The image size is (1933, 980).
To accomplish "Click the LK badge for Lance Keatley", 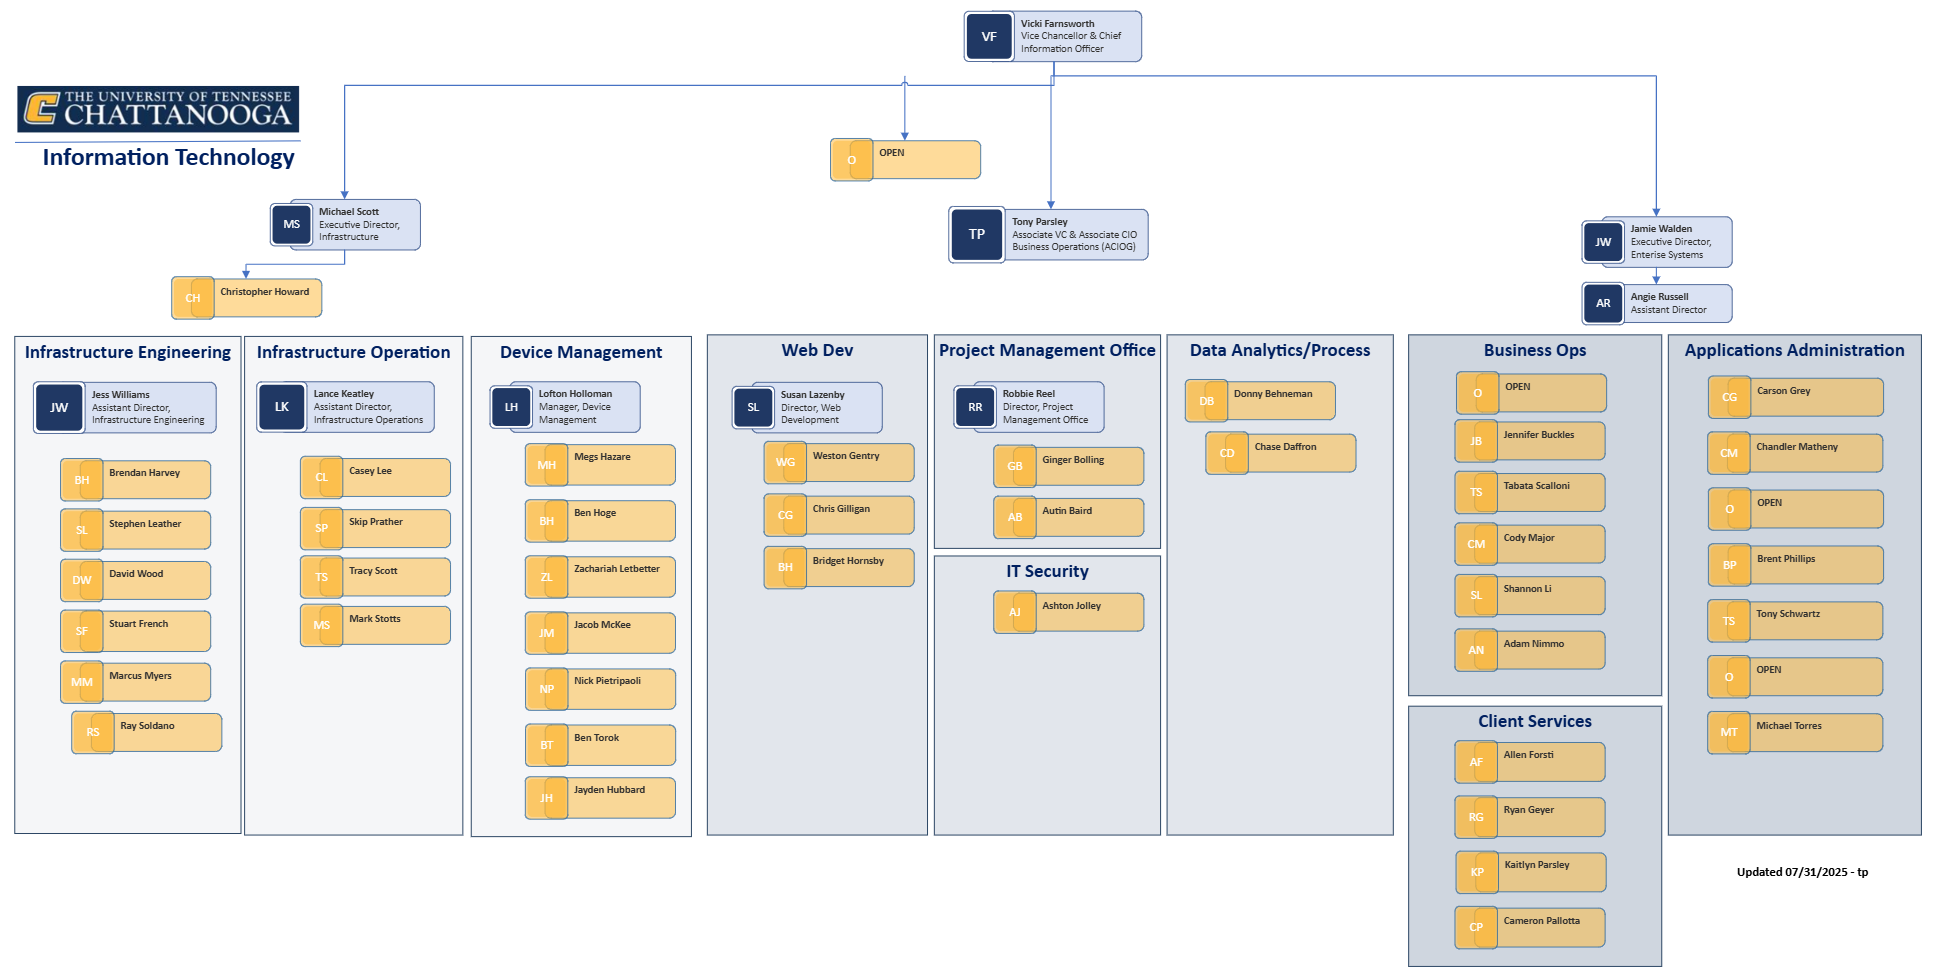I will [x=282, y=407].
